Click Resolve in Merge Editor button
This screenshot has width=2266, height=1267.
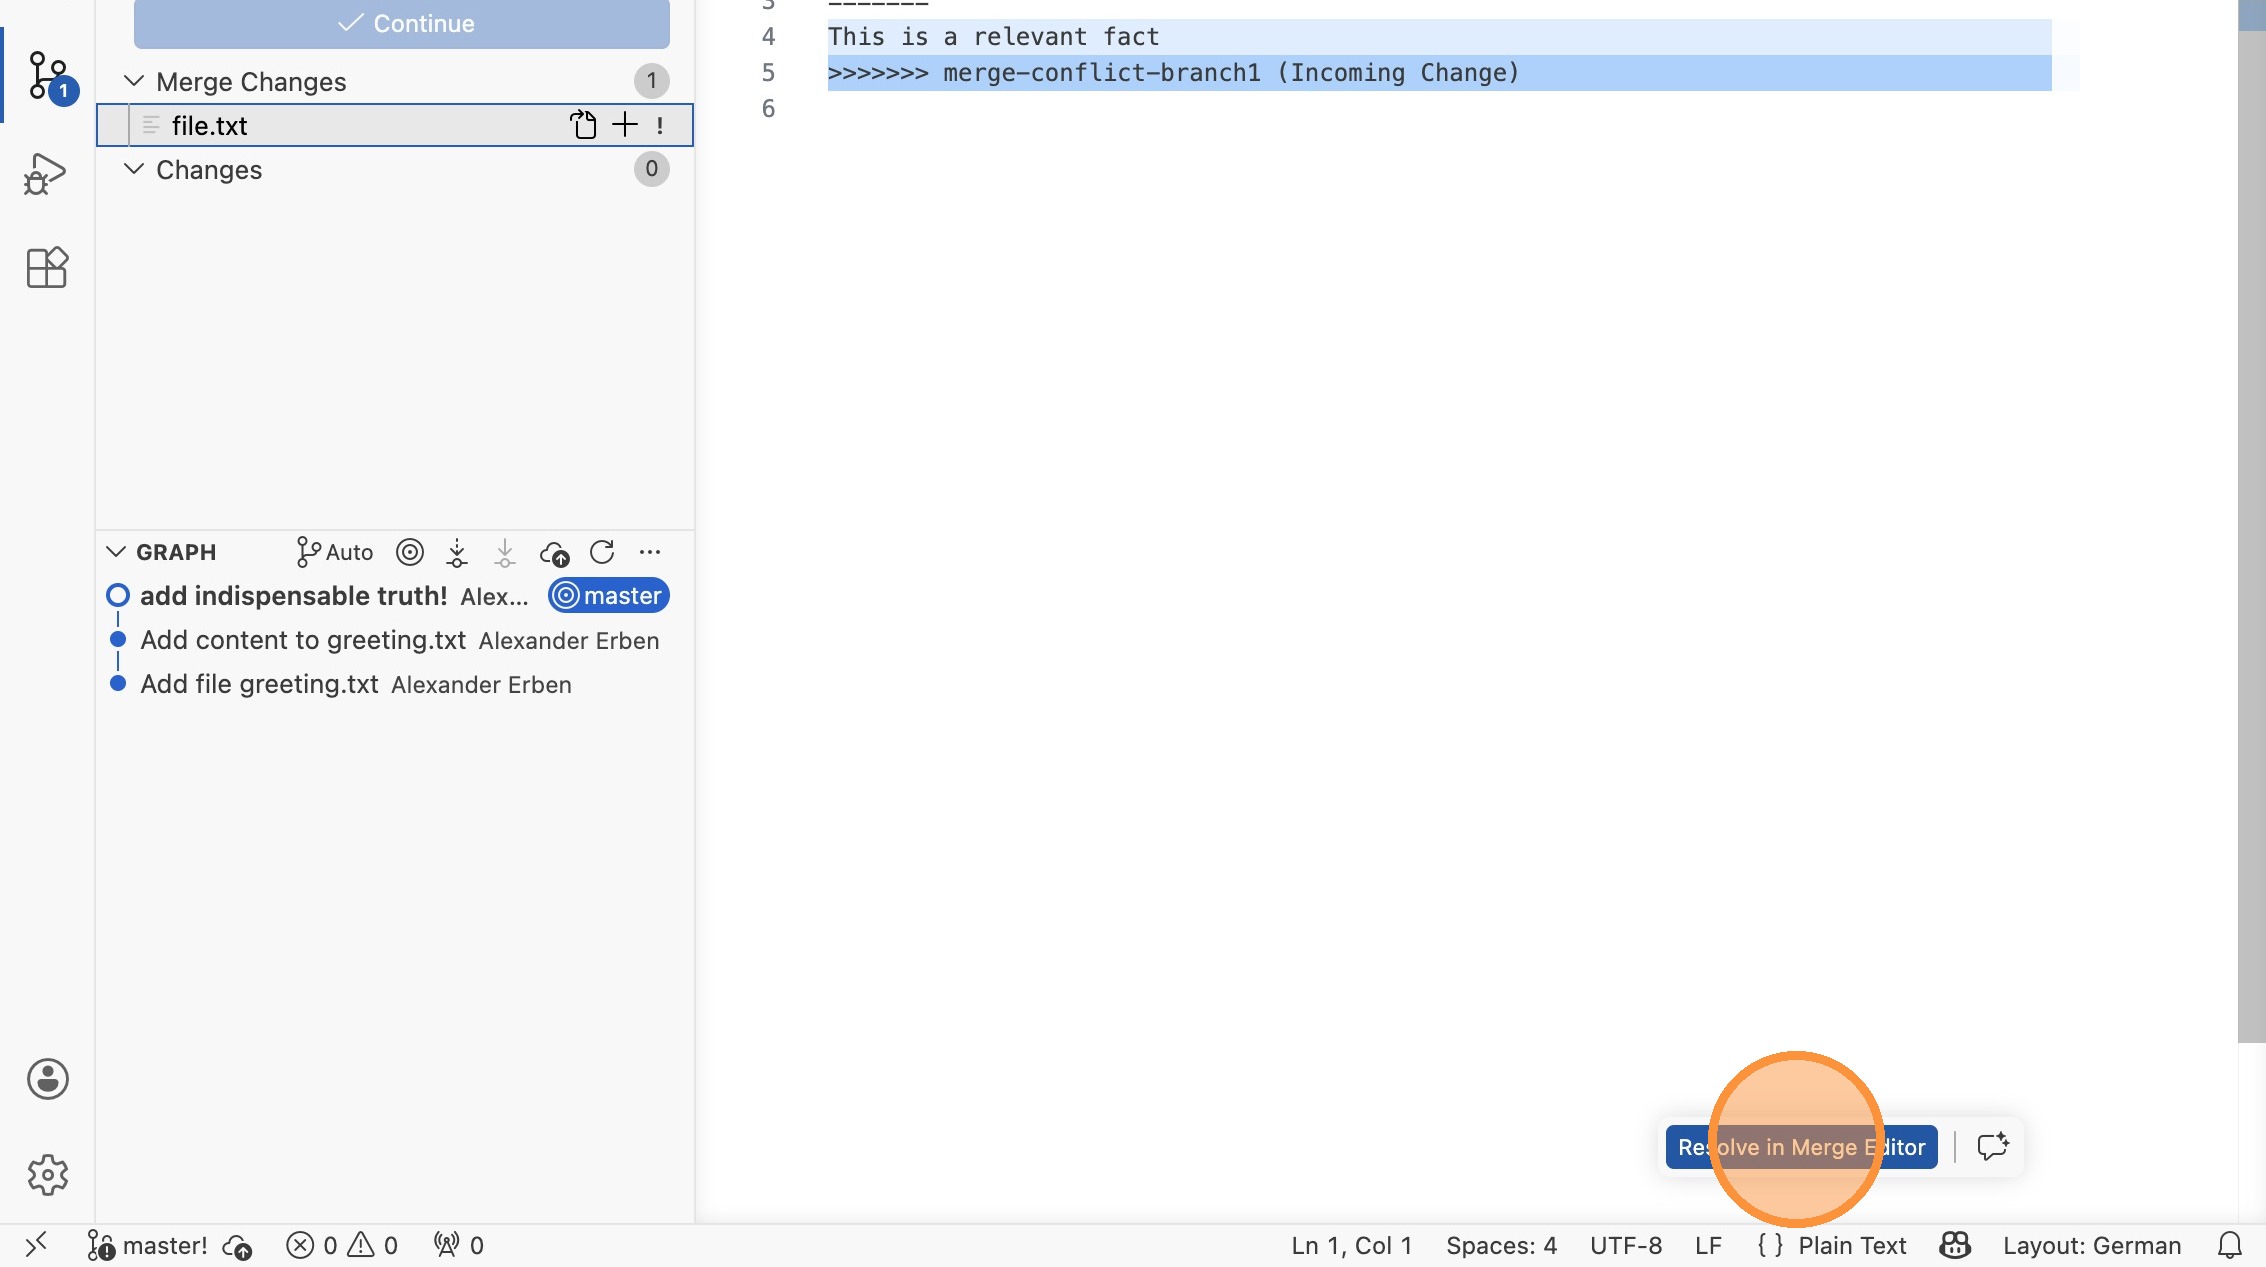coord(1801,1147)
